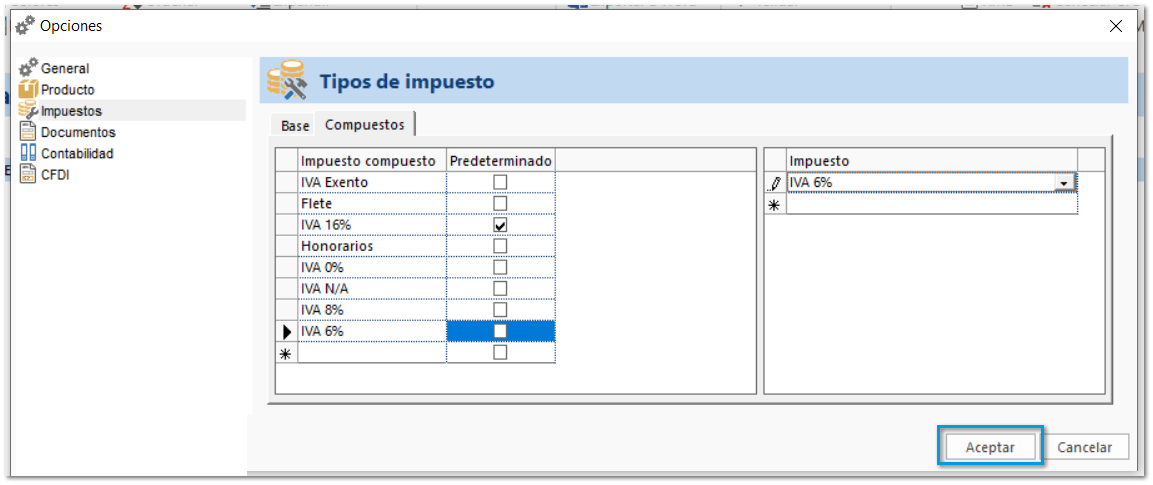The height and width of the screenshot is (485, 1153).
Task: Enable Predeterminado for IVA 8%
Action: click(500, 310)
